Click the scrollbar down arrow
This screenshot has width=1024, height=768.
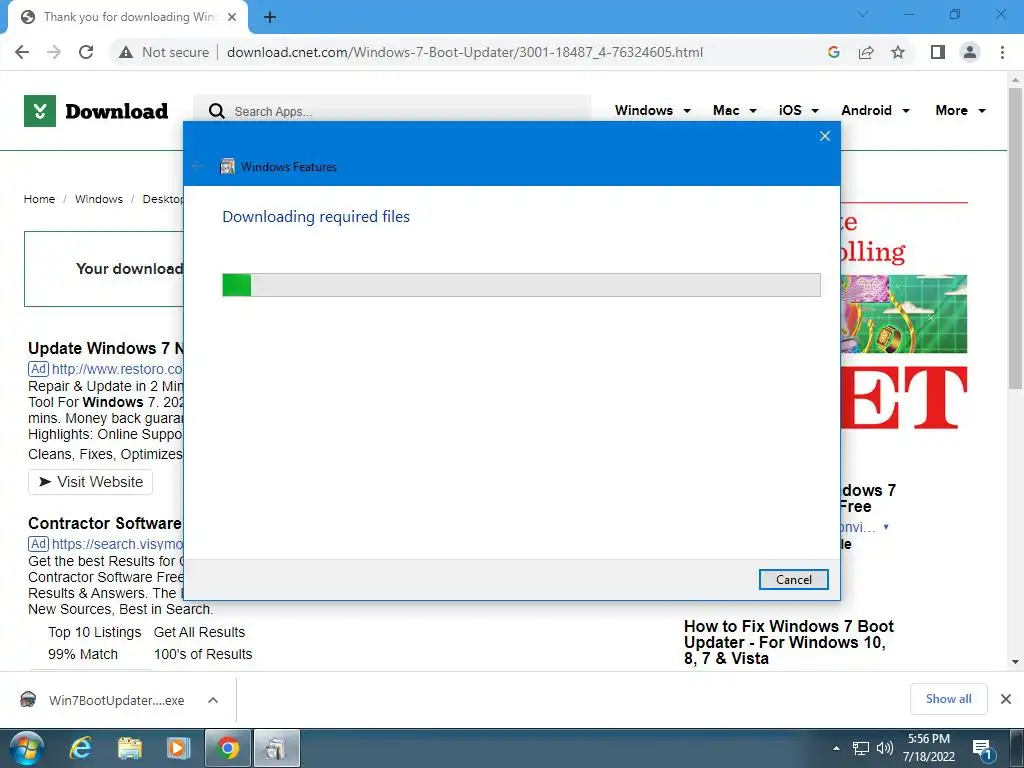[x=1015, y=662]
